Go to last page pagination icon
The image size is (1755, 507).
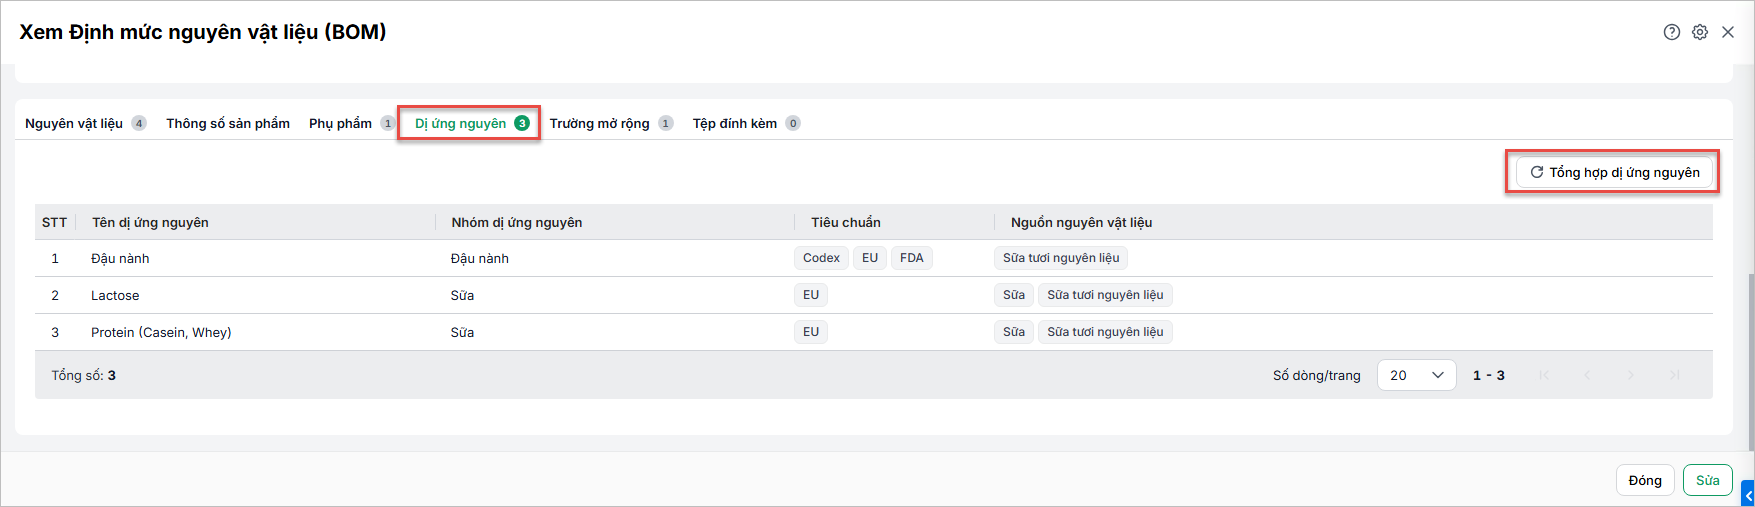coord(1674,375)
